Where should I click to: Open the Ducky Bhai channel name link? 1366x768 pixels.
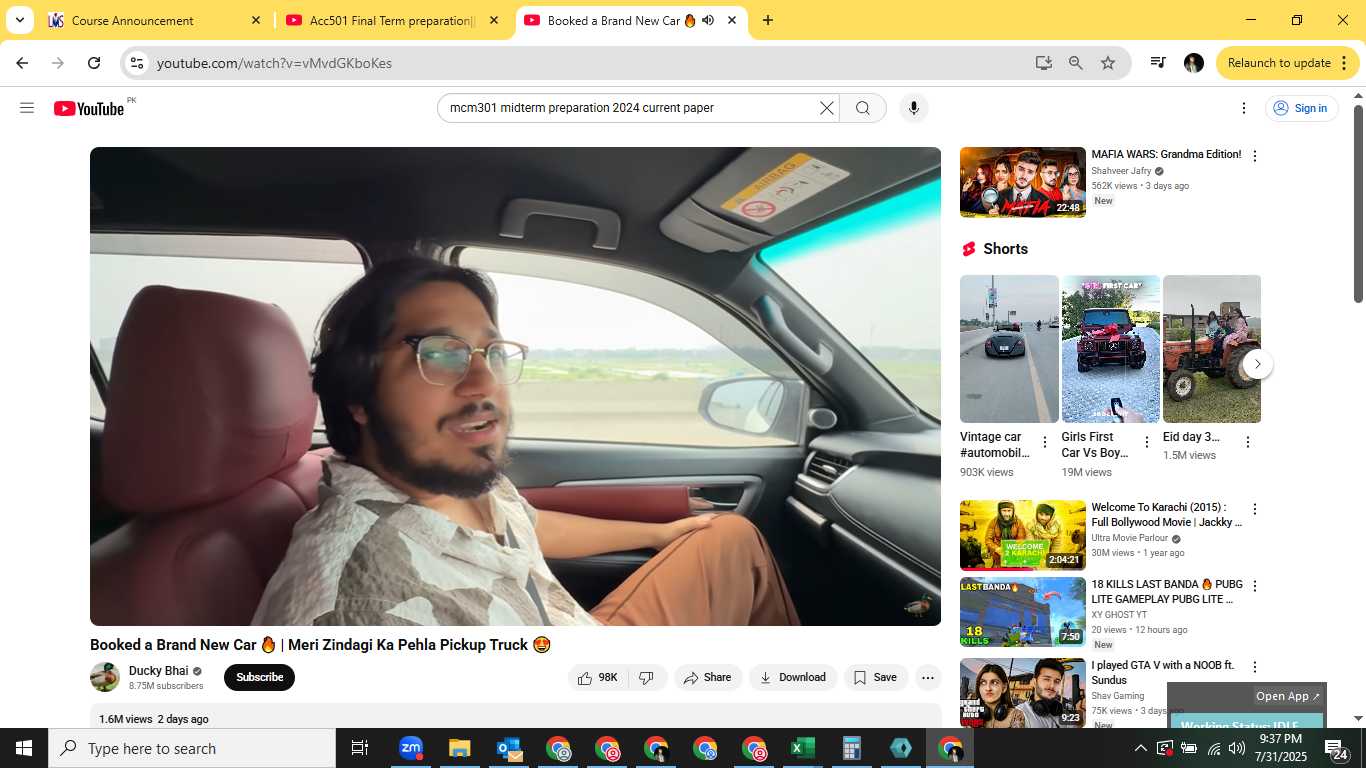click(158, 671)
